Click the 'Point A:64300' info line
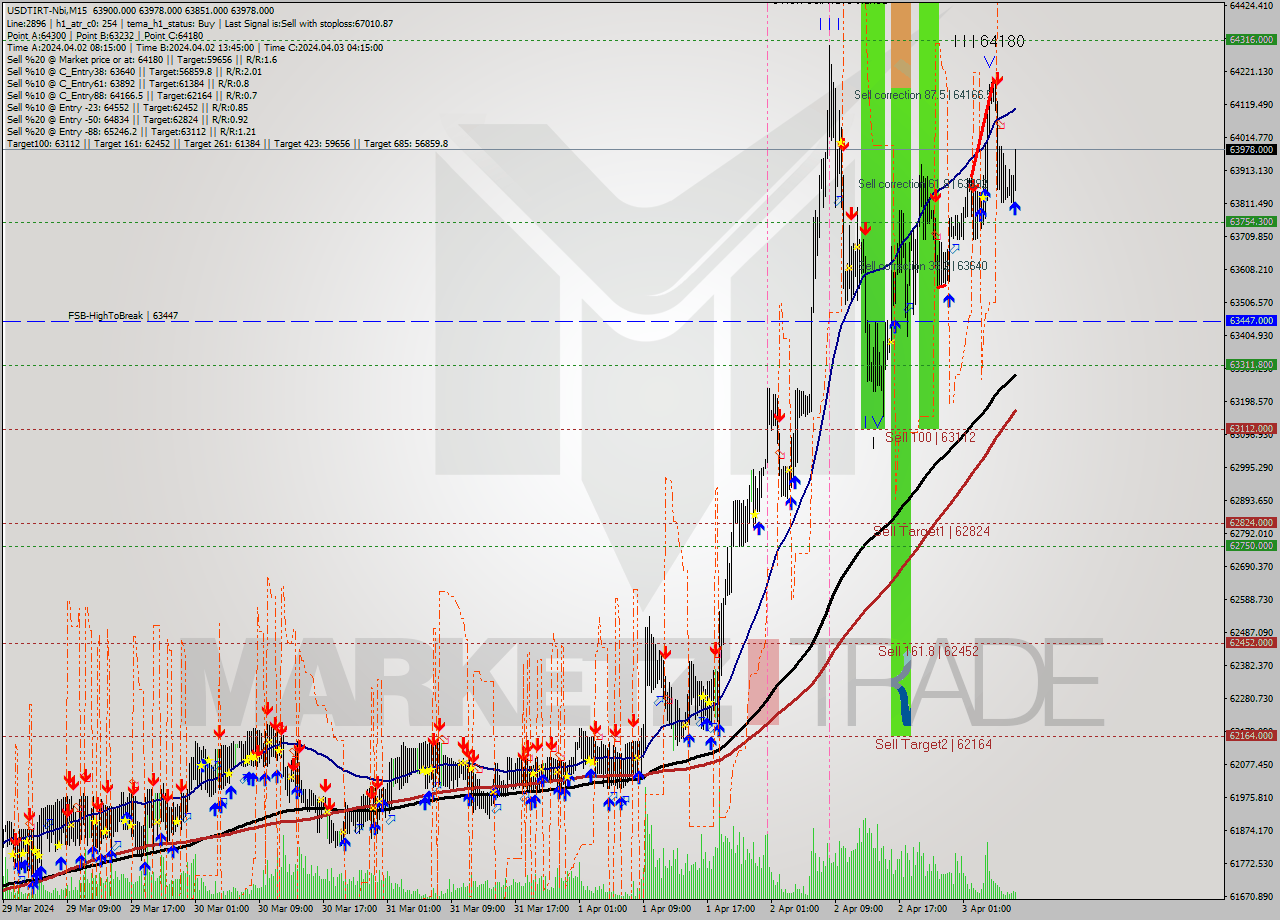This screenshot has height=920, width=1280. (x=104, y=35)
